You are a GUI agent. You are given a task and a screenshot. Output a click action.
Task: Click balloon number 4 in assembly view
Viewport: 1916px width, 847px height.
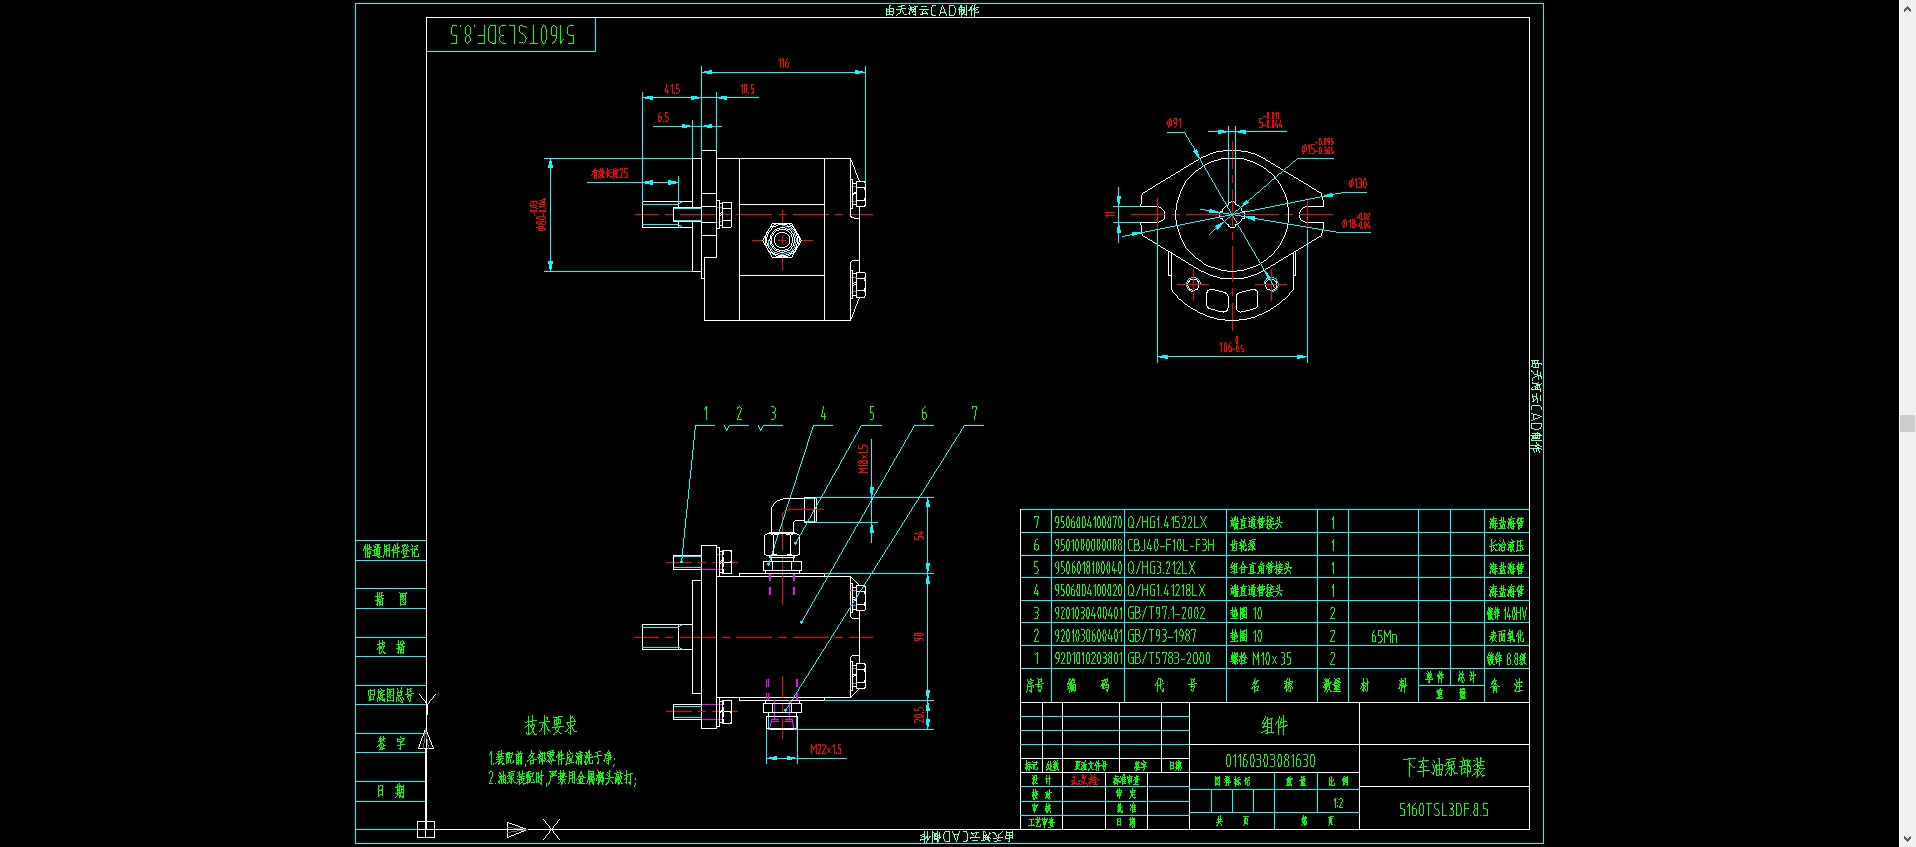click(x=823, y=414)
